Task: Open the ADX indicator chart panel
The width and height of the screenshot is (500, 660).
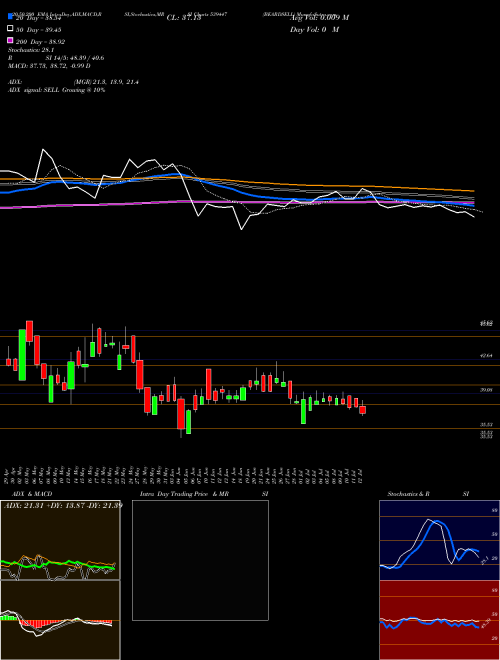Action: point(60,540)
